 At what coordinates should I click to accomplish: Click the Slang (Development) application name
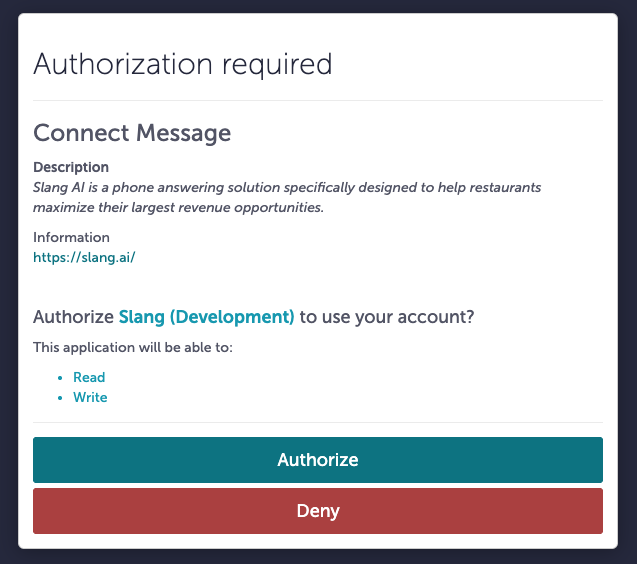pos(206,317)
